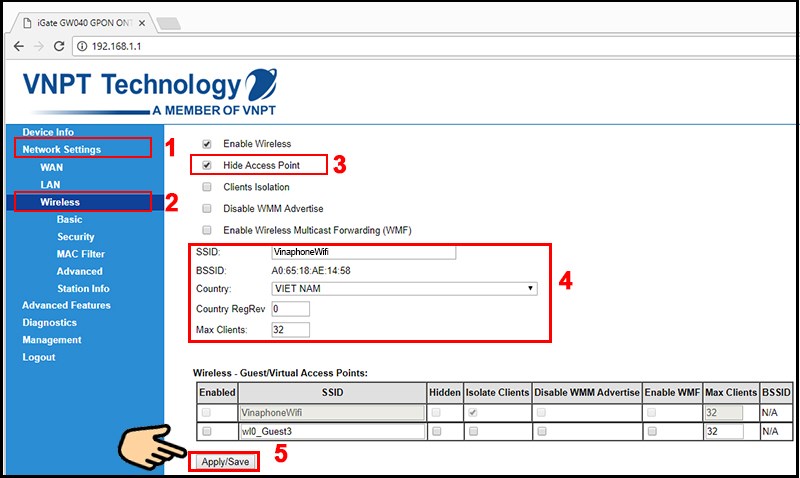800x478 pixels.
Task: Select Wireless in sidebar
Action: click(x=60, y=202)
